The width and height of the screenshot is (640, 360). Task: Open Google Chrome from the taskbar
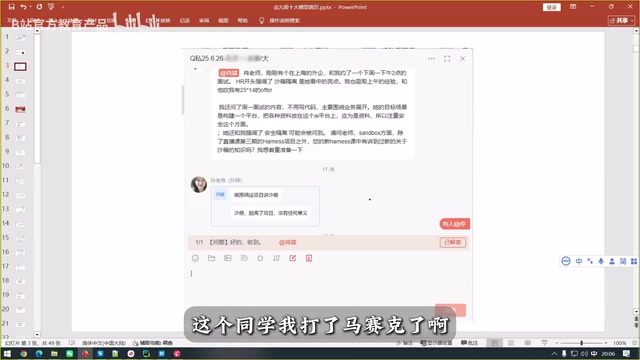pyautogui.click(x=23, y=354)
